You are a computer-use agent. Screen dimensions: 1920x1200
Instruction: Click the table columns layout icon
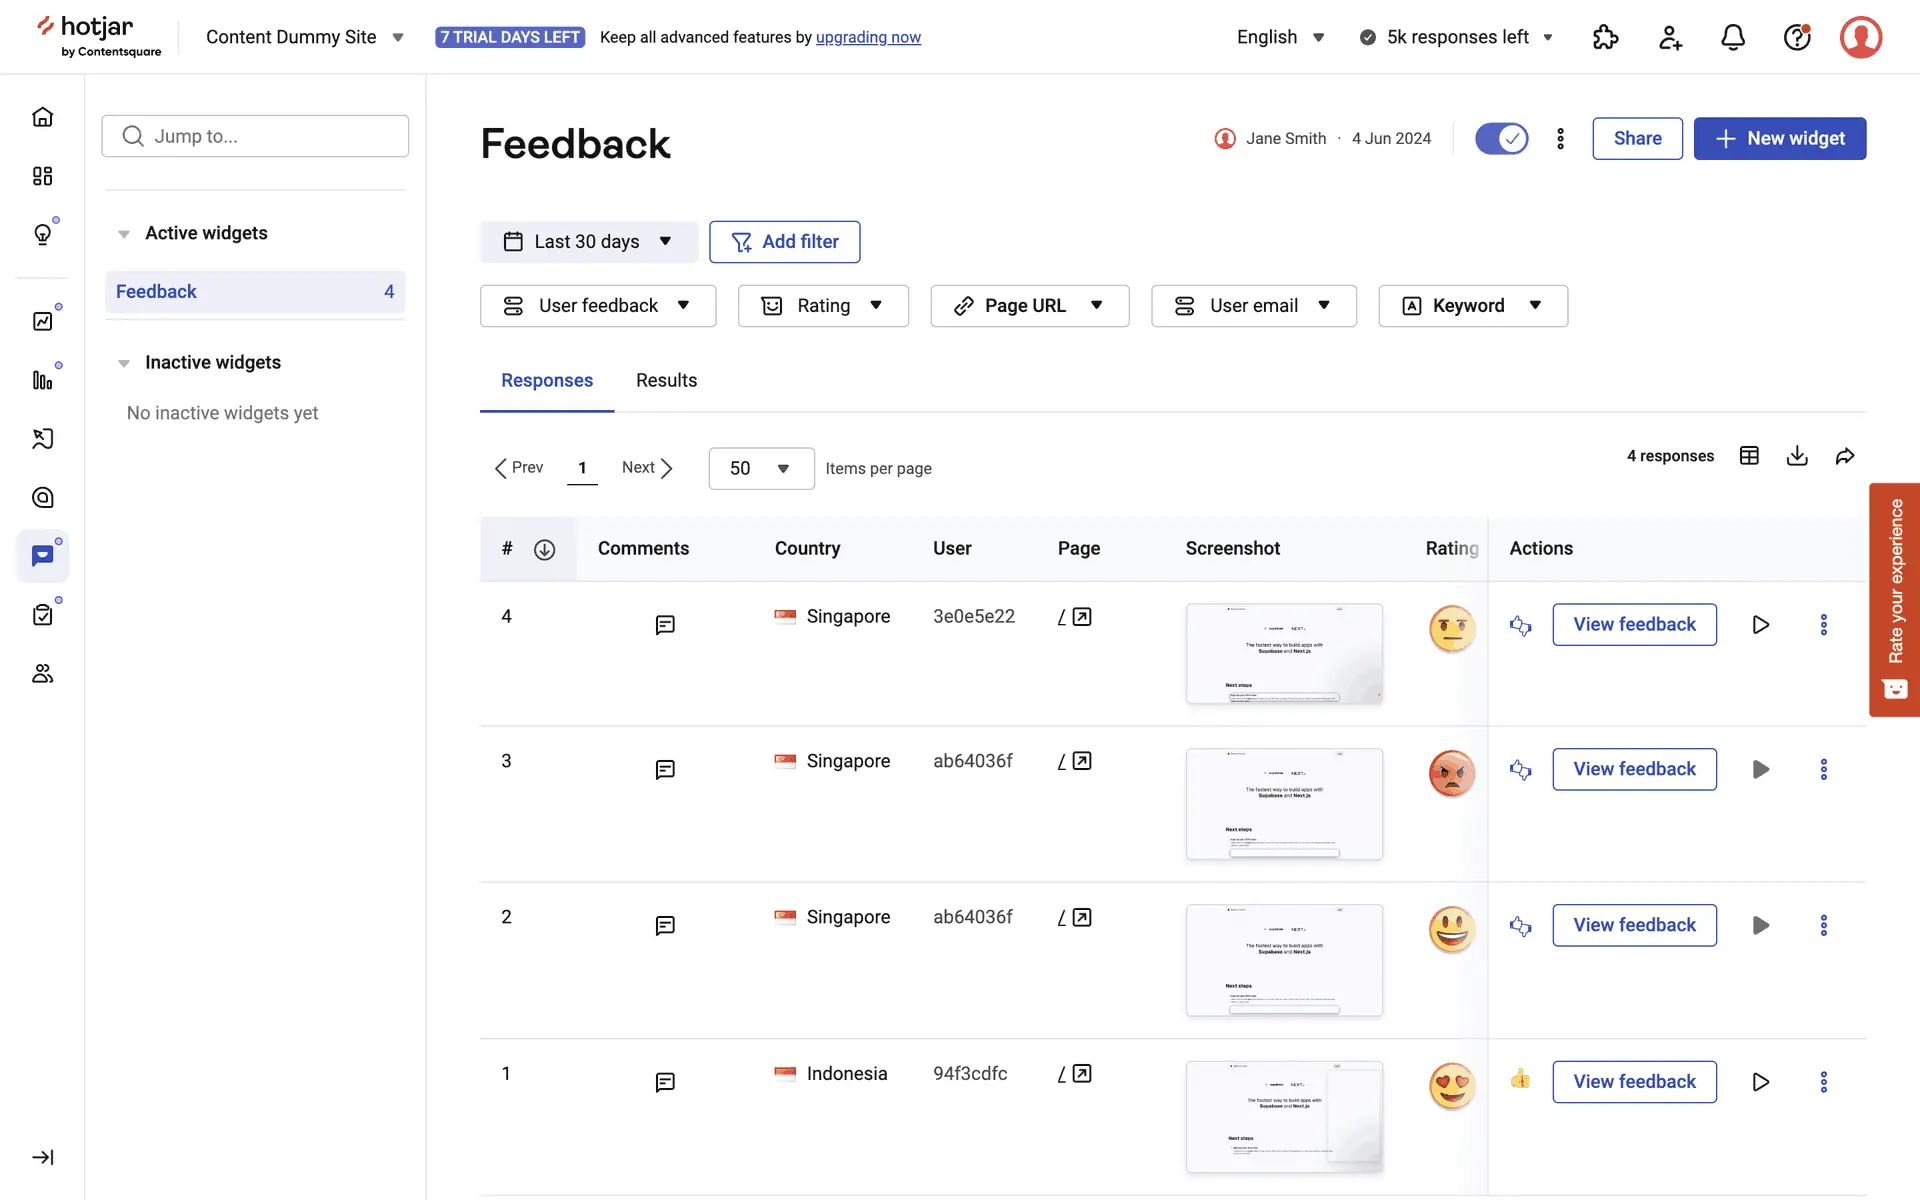1749,456
